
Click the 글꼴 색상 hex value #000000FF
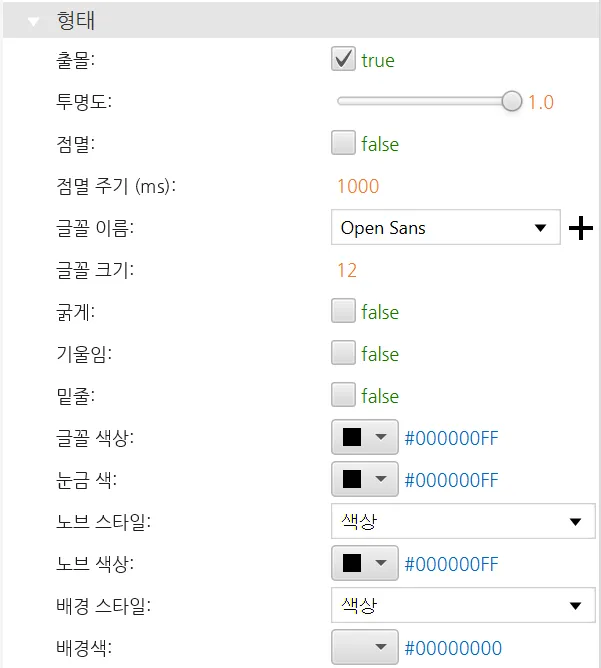point(451,438)
